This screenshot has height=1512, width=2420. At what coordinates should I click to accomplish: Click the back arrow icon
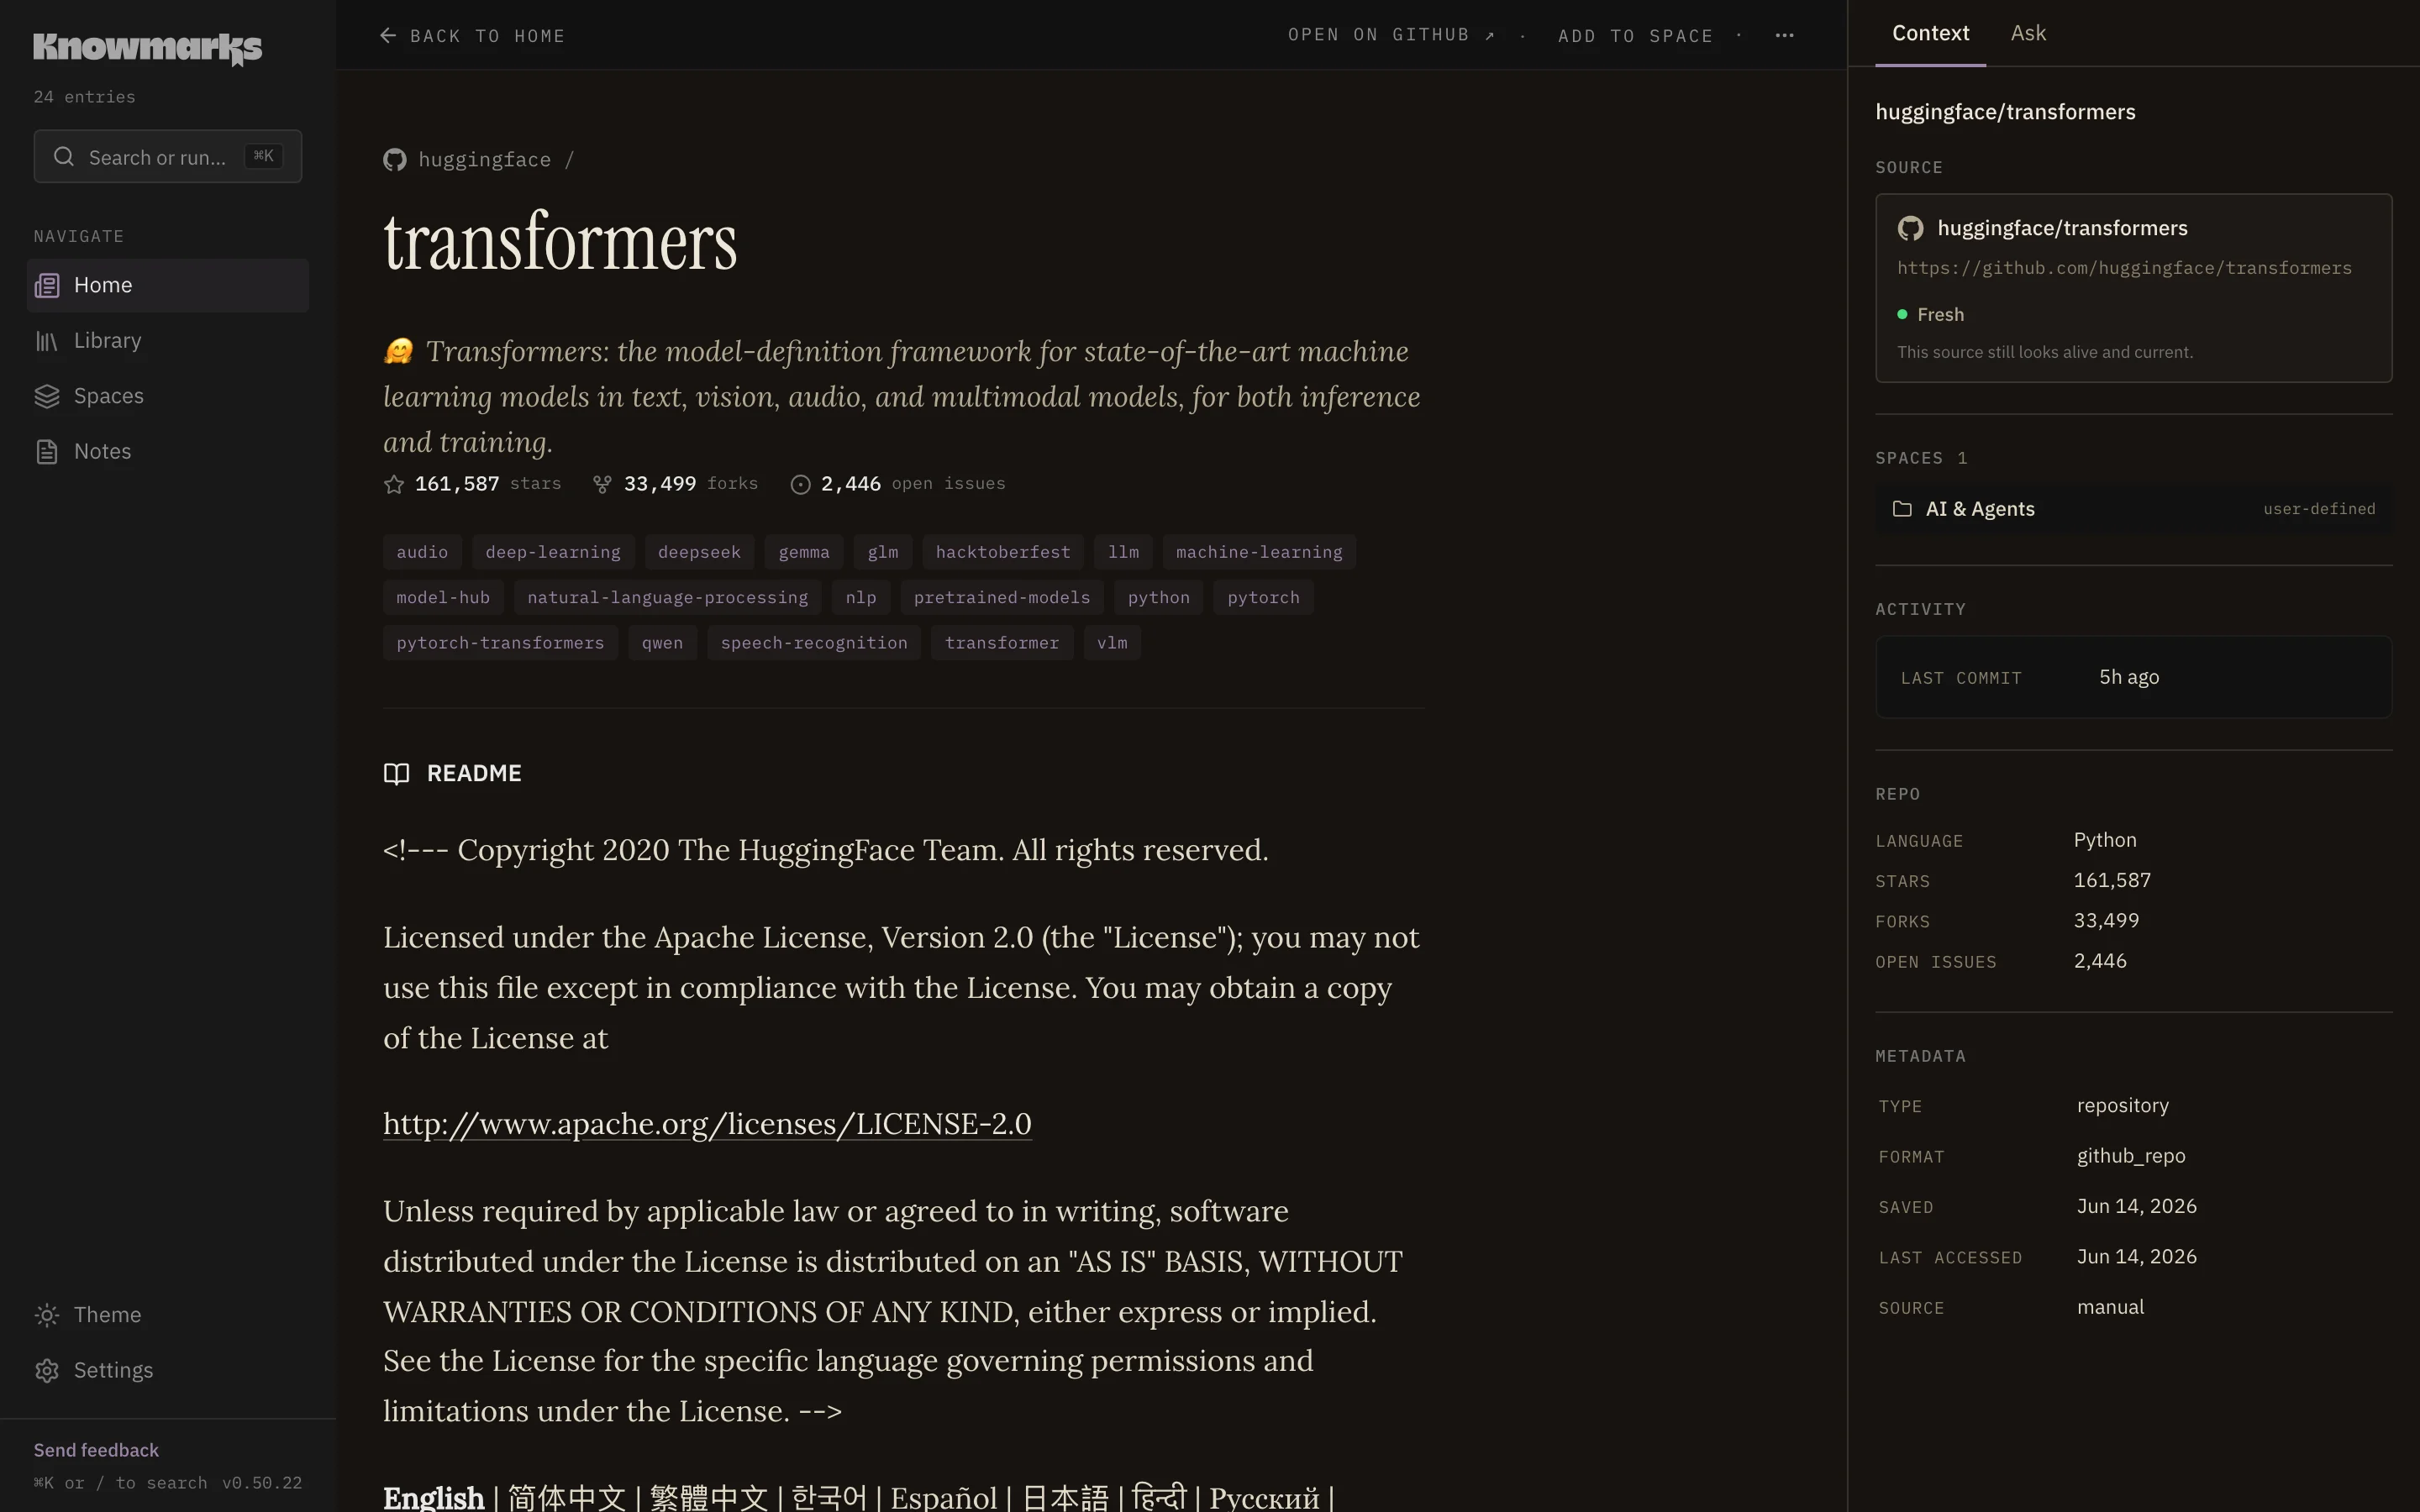click(388, 36)
